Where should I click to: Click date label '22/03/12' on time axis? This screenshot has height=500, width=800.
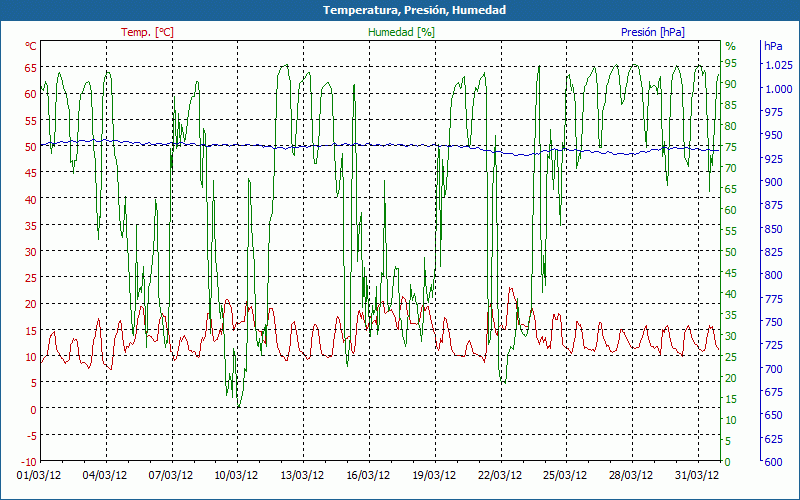click(499, 475)
